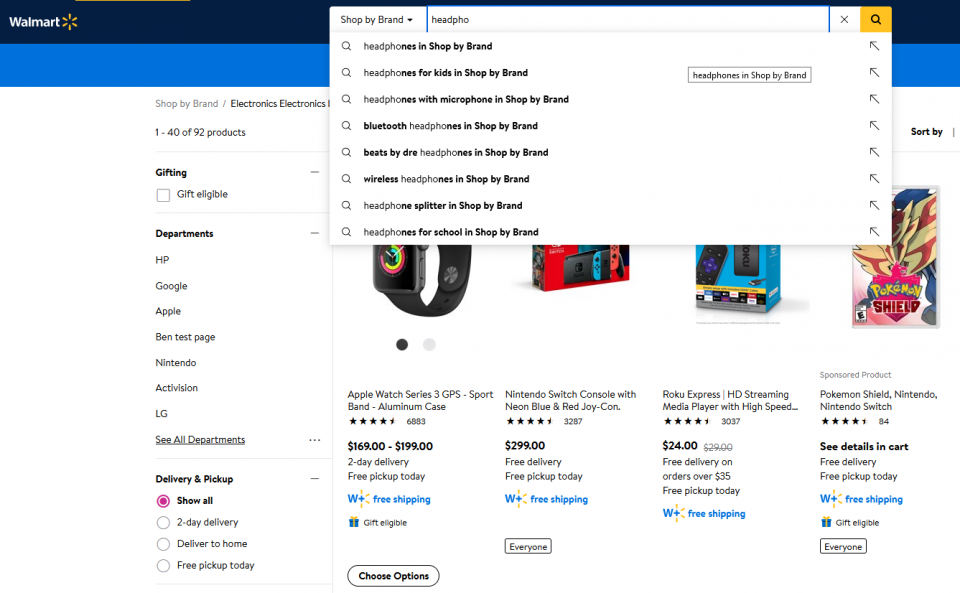Collapse the Gifting filter section
Viewport: 960px width, 593px height.
pyautogui.click(x=315, y=173)
